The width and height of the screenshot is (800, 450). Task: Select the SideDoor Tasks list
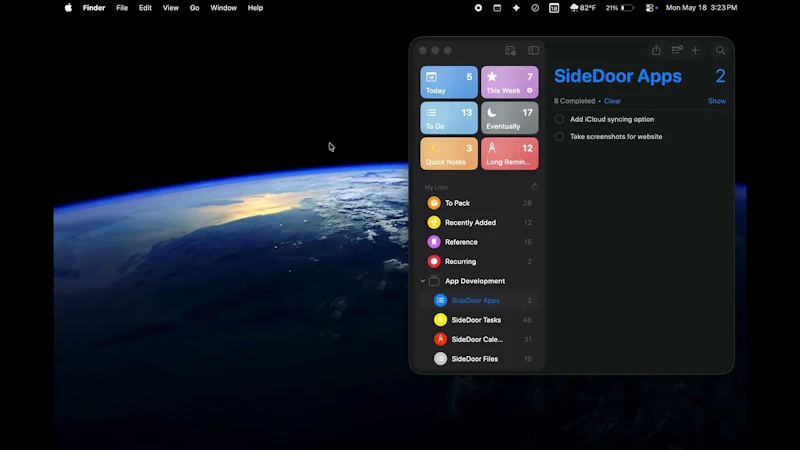479,320
